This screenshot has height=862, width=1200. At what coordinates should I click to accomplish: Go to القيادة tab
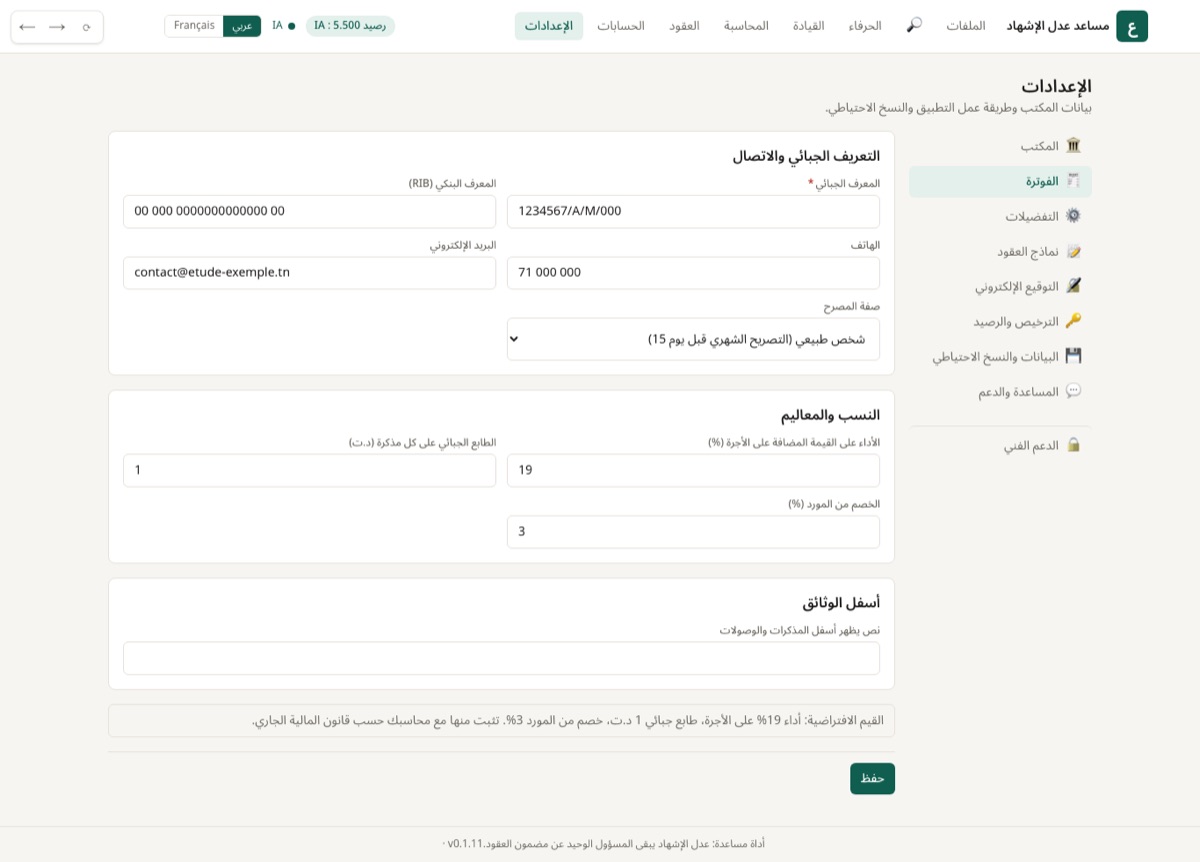pos(808,26)
